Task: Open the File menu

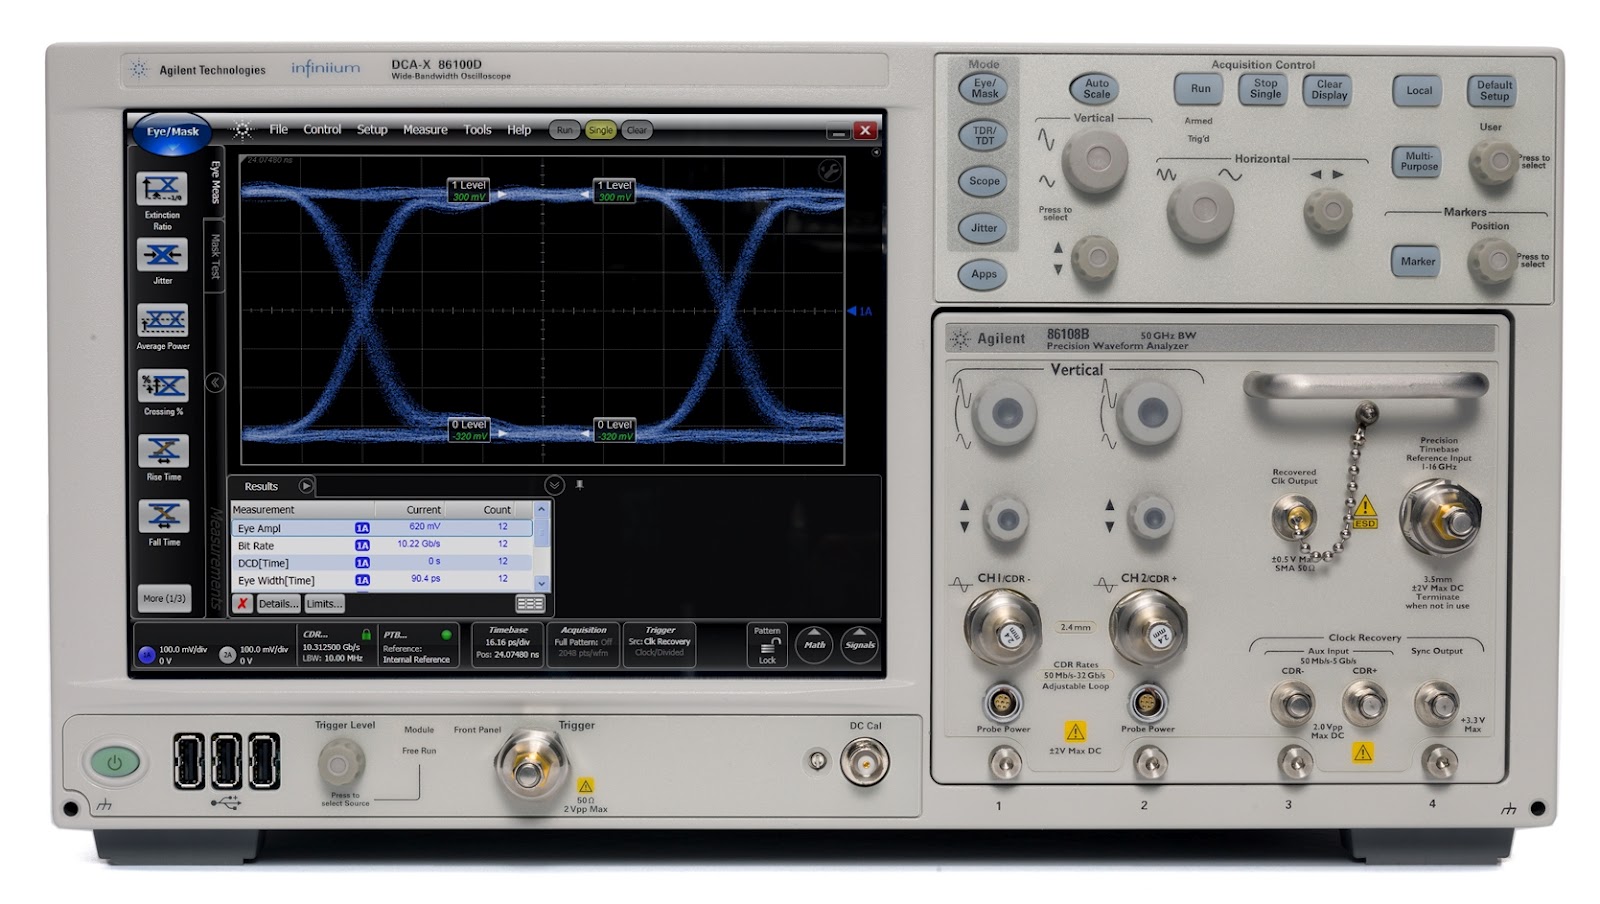Action: [278, 130]
